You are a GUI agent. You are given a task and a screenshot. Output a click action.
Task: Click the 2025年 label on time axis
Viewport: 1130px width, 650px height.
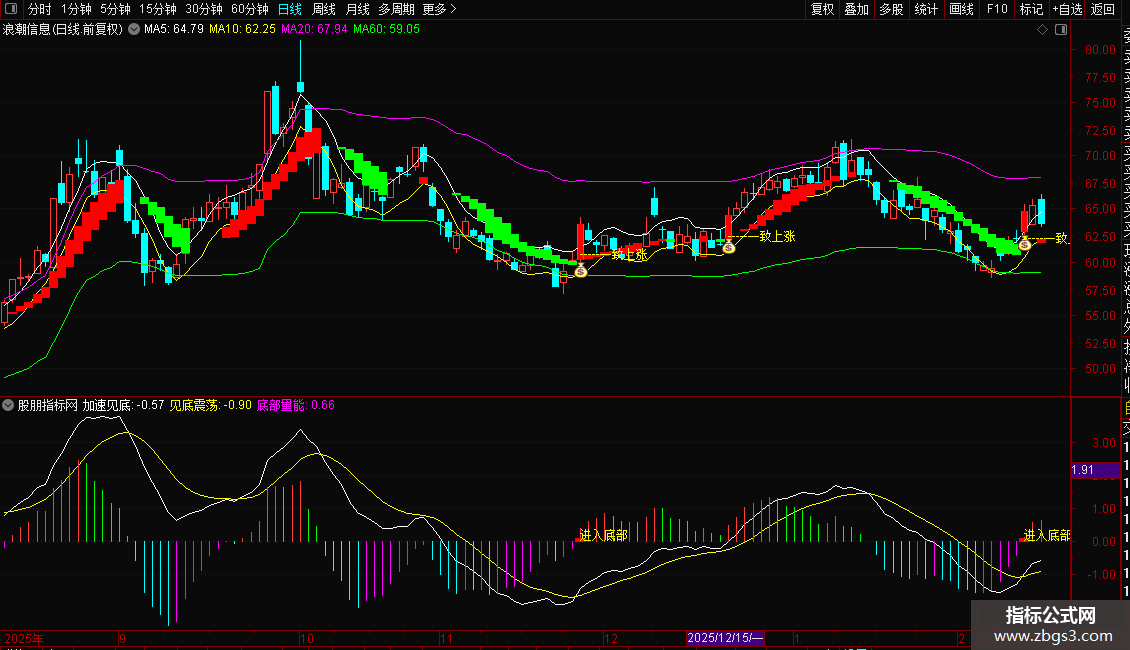[24, 638]
